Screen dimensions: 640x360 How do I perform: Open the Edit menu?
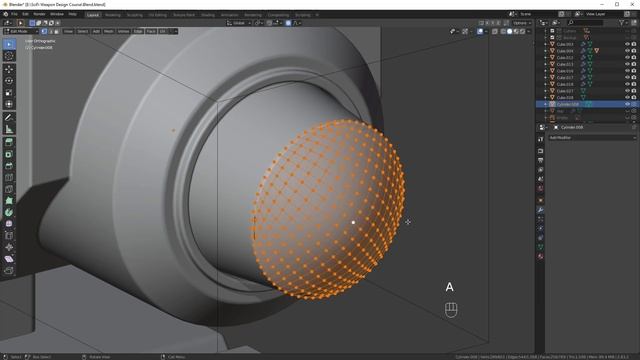(25, 14)
